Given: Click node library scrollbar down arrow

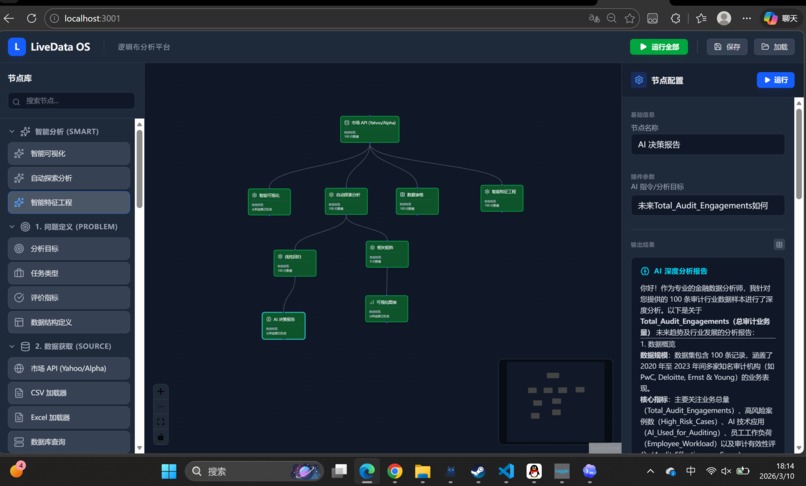Looking at the screenshot, I should point(139,448).
